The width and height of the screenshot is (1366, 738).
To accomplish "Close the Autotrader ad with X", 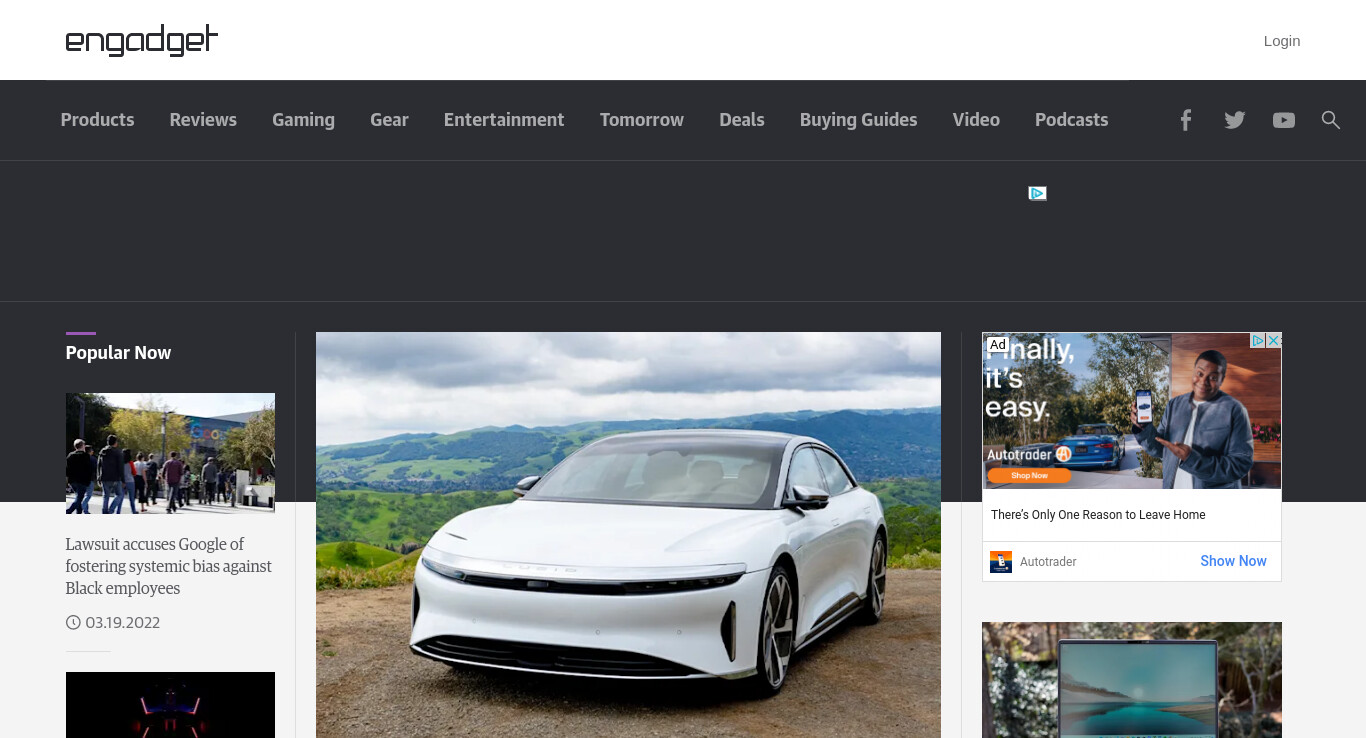I will point(1274,340).
